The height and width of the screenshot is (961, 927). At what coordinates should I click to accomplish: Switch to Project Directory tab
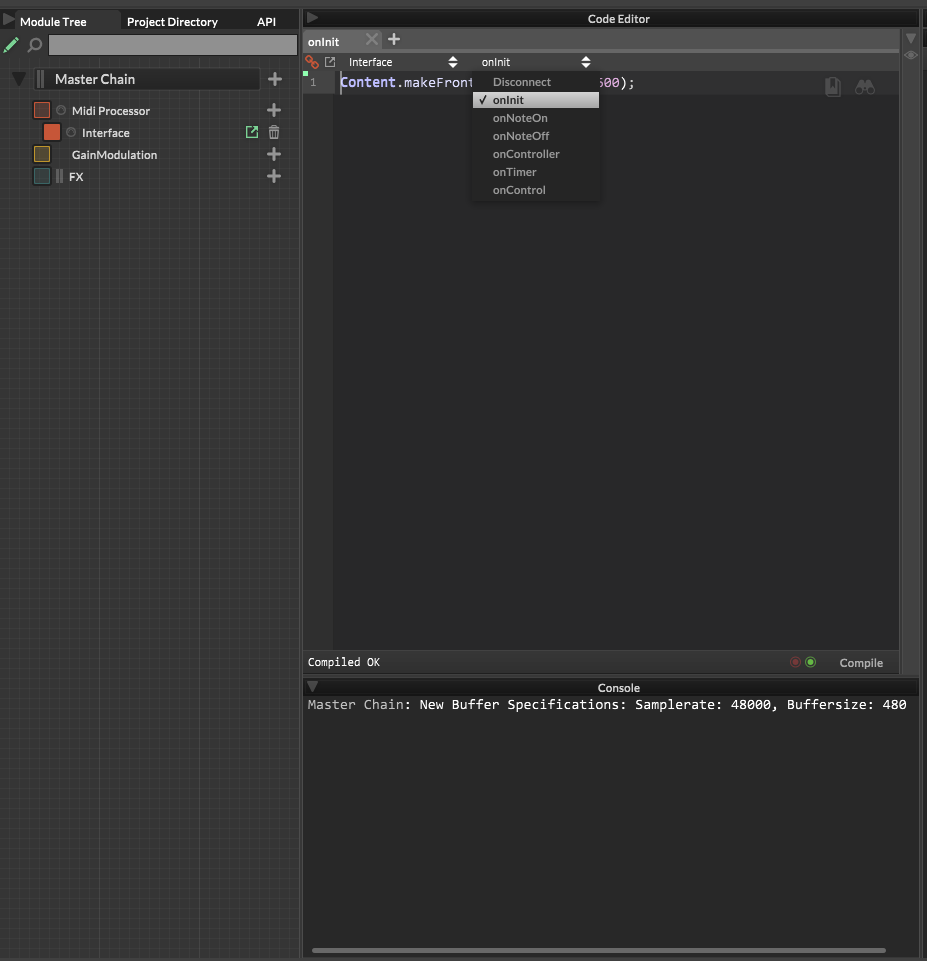pyautogui.click(x=172, y=21)
